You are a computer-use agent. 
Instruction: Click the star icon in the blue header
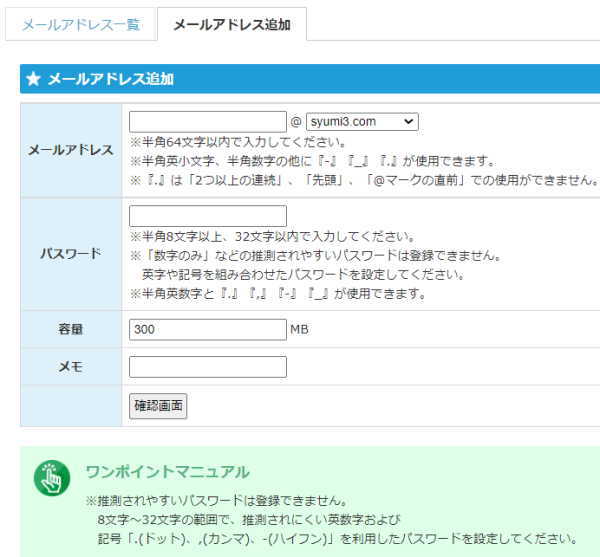33,79
